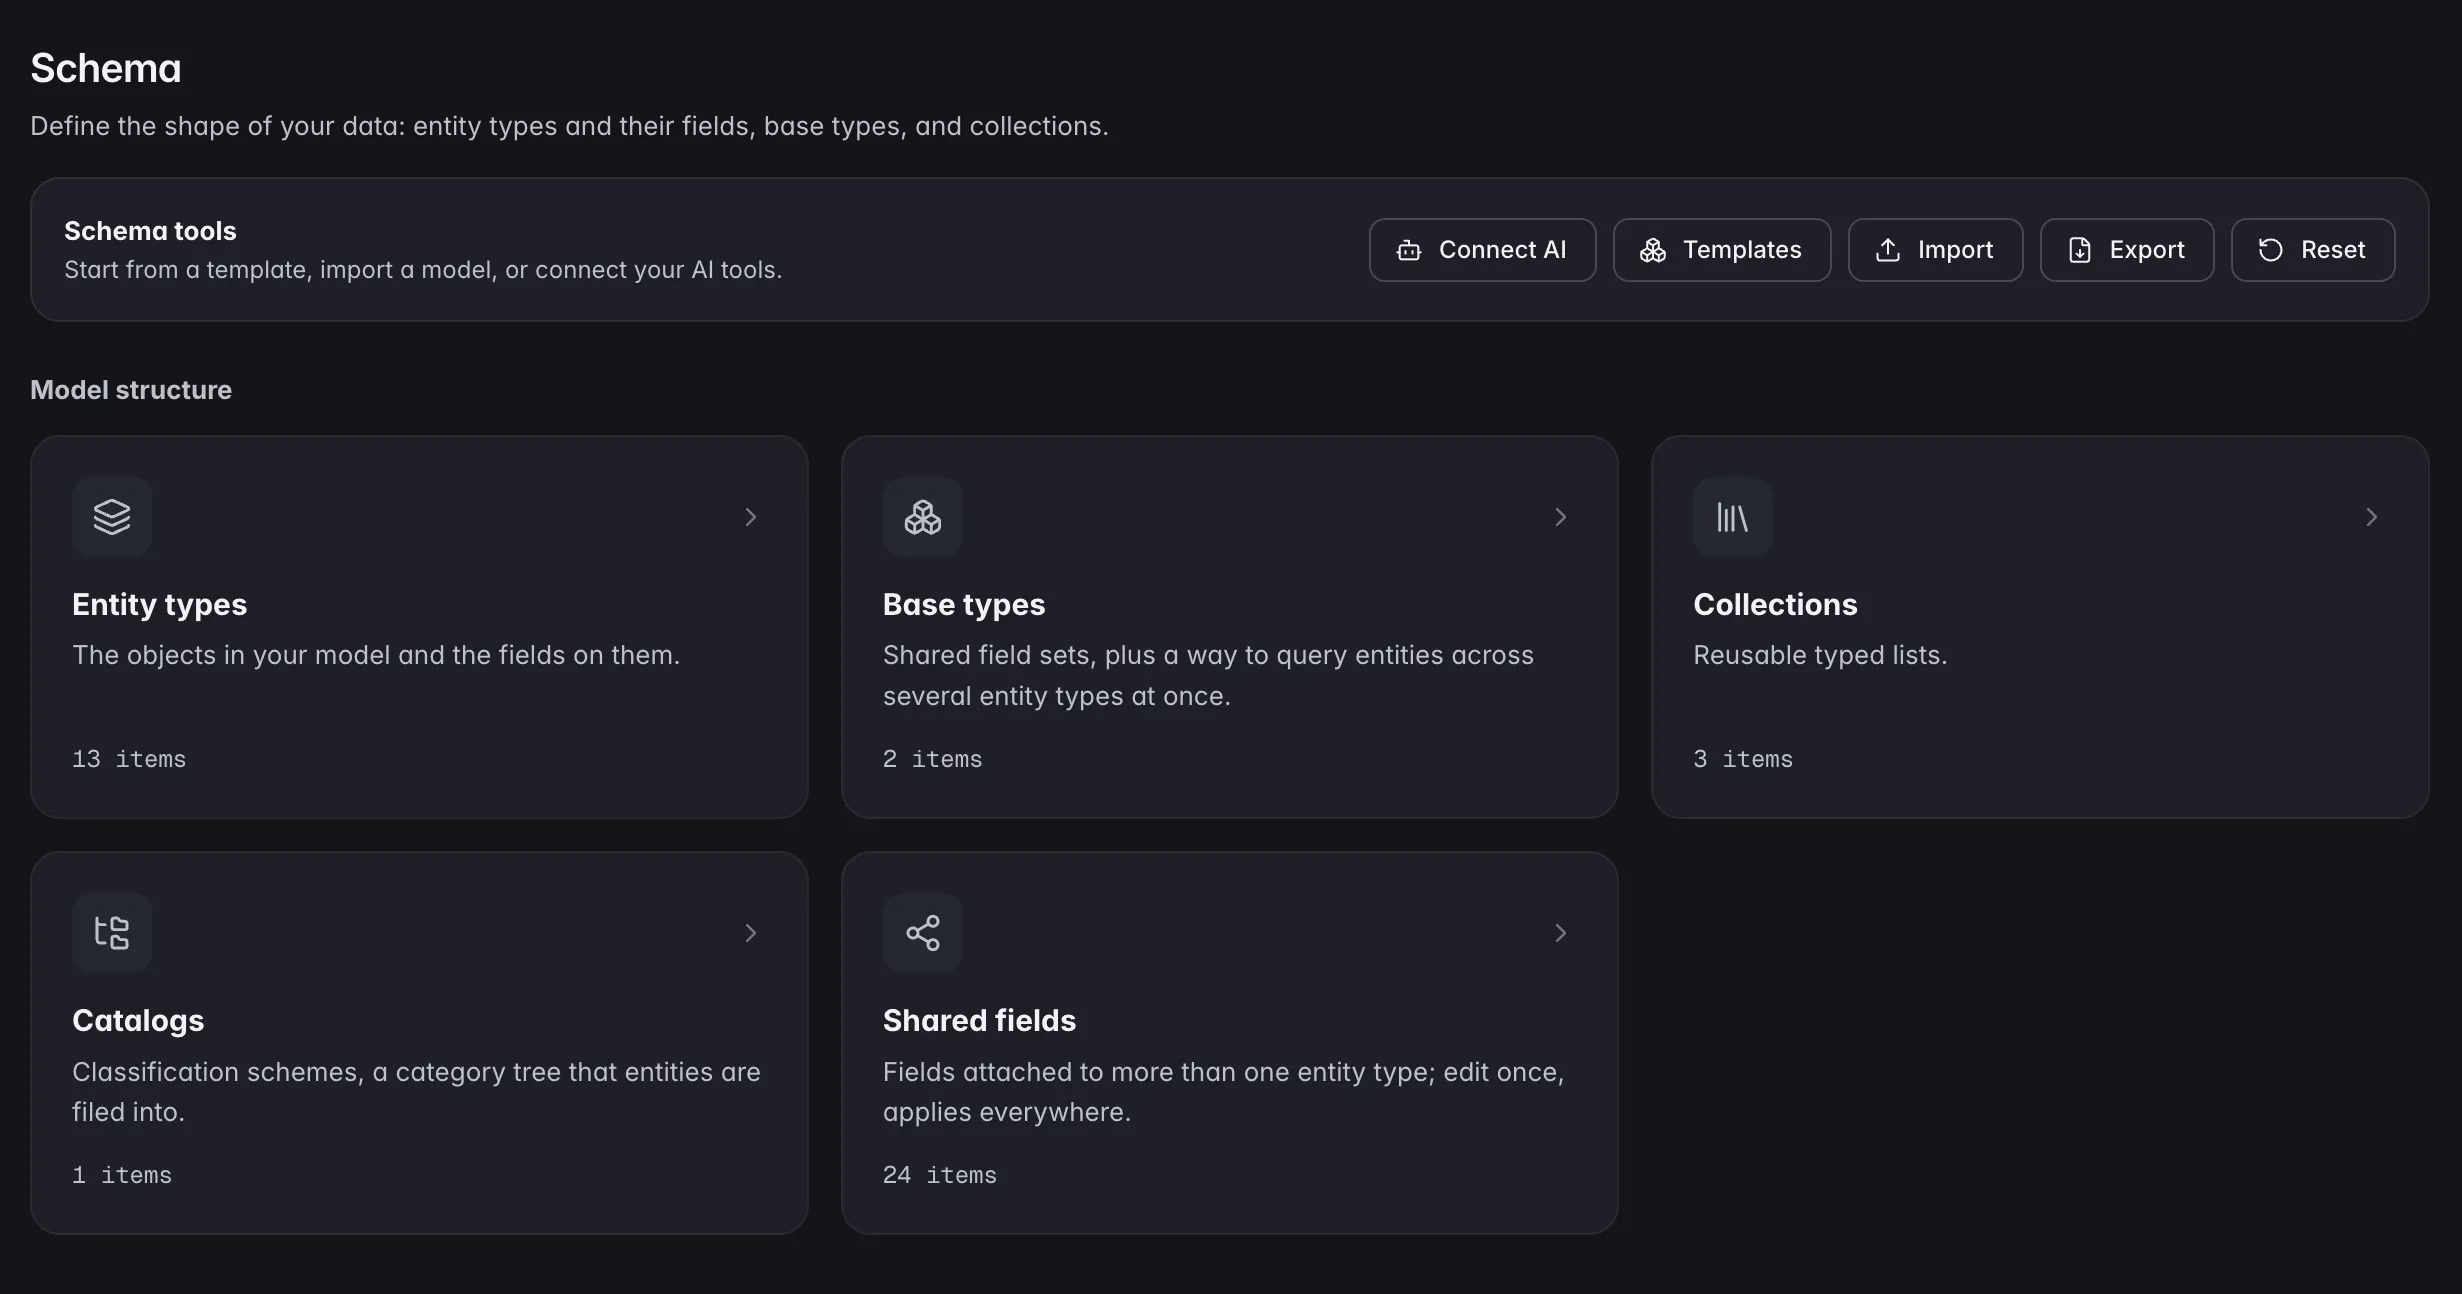Click the Base types boxes icon

(x=922, y=517)
